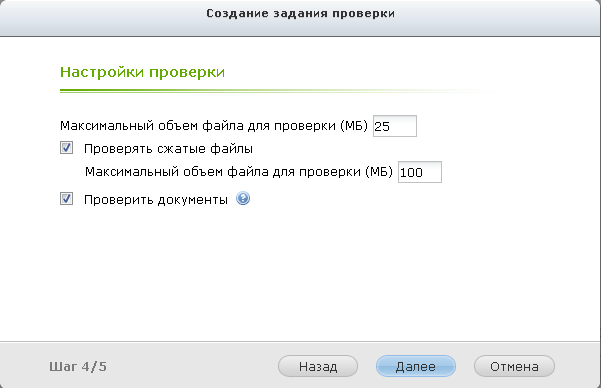Viewport: 601px width, 388px height.
Task: Click the Проверить документы label text
Action: [x=156, y=199]
